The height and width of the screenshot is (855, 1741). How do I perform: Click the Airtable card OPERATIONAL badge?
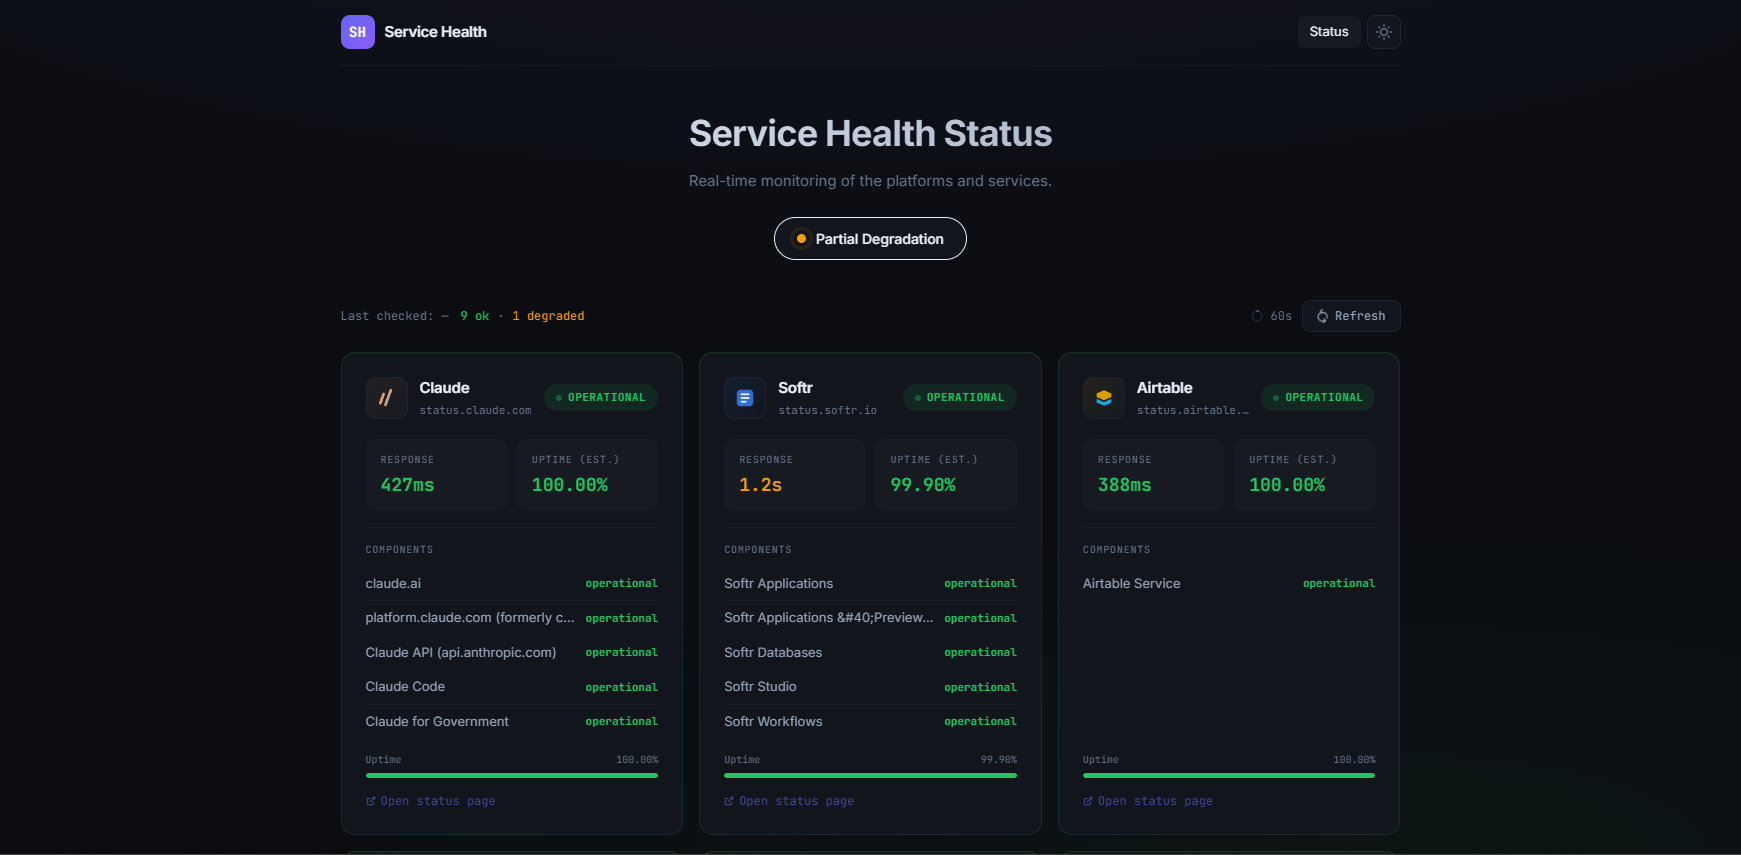(x=1318, y=398)
